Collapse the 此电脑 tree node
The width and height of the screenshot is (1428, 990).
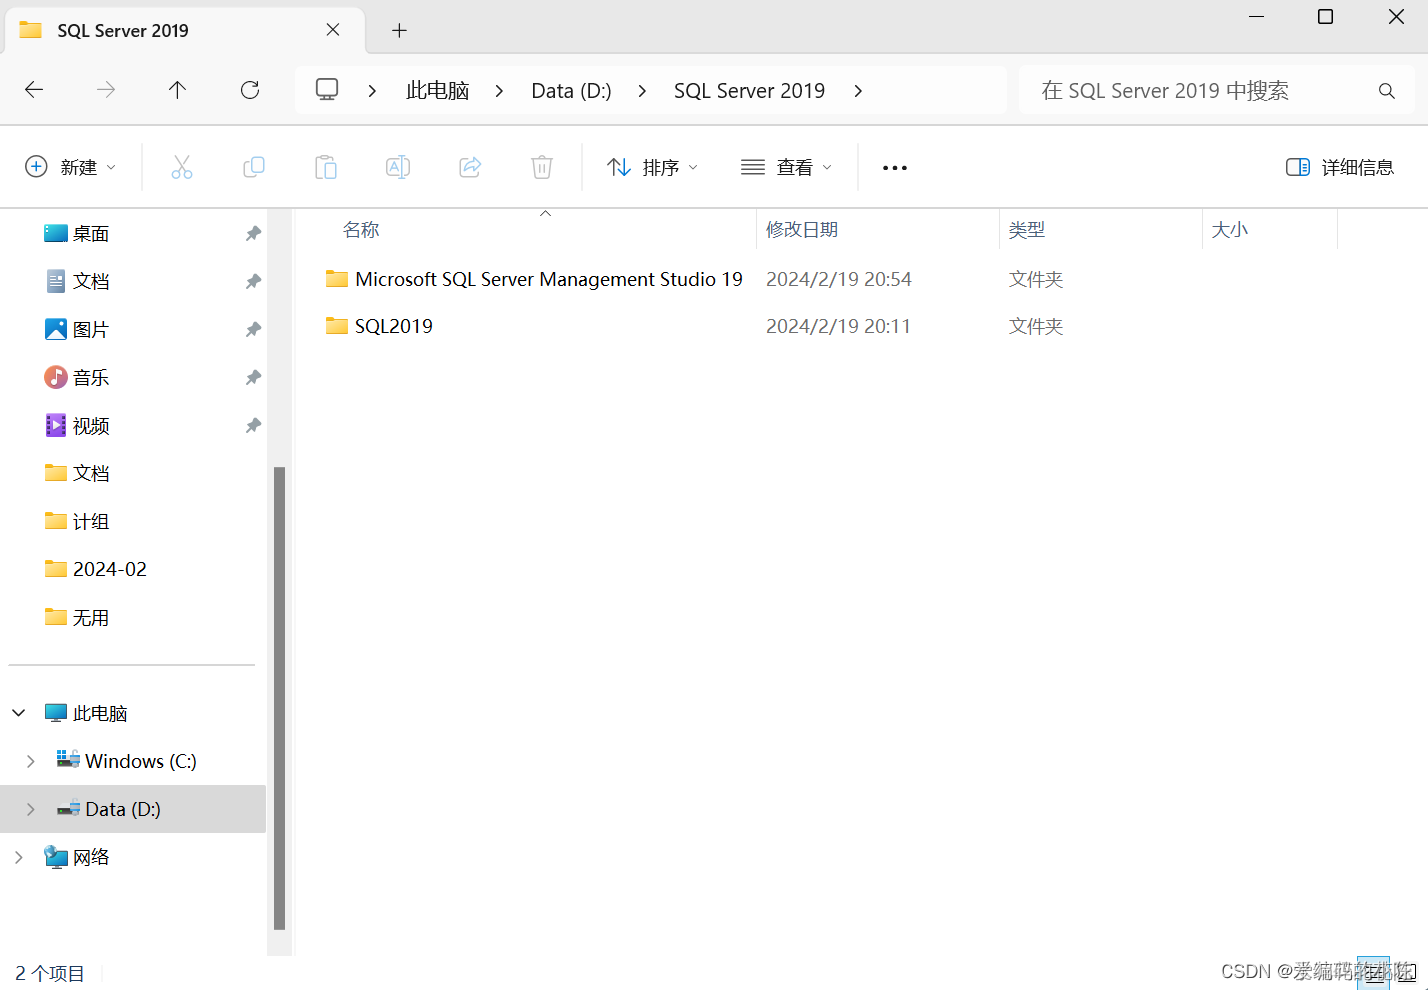coord(19,713)
